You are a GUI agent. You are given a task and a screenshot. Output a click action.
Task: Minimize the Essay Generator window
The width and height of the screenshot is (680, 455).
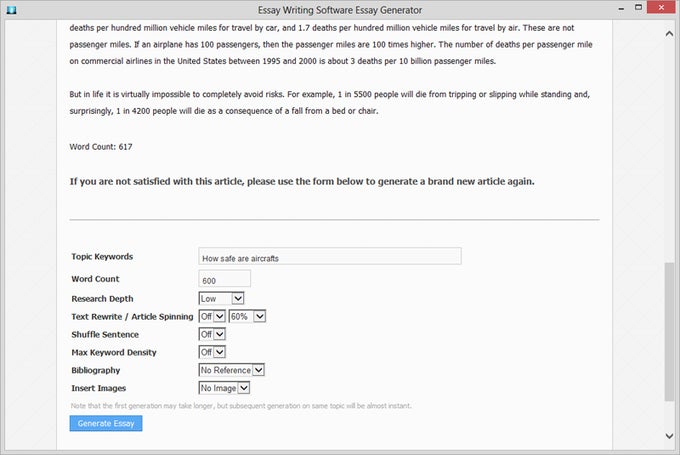621,9
